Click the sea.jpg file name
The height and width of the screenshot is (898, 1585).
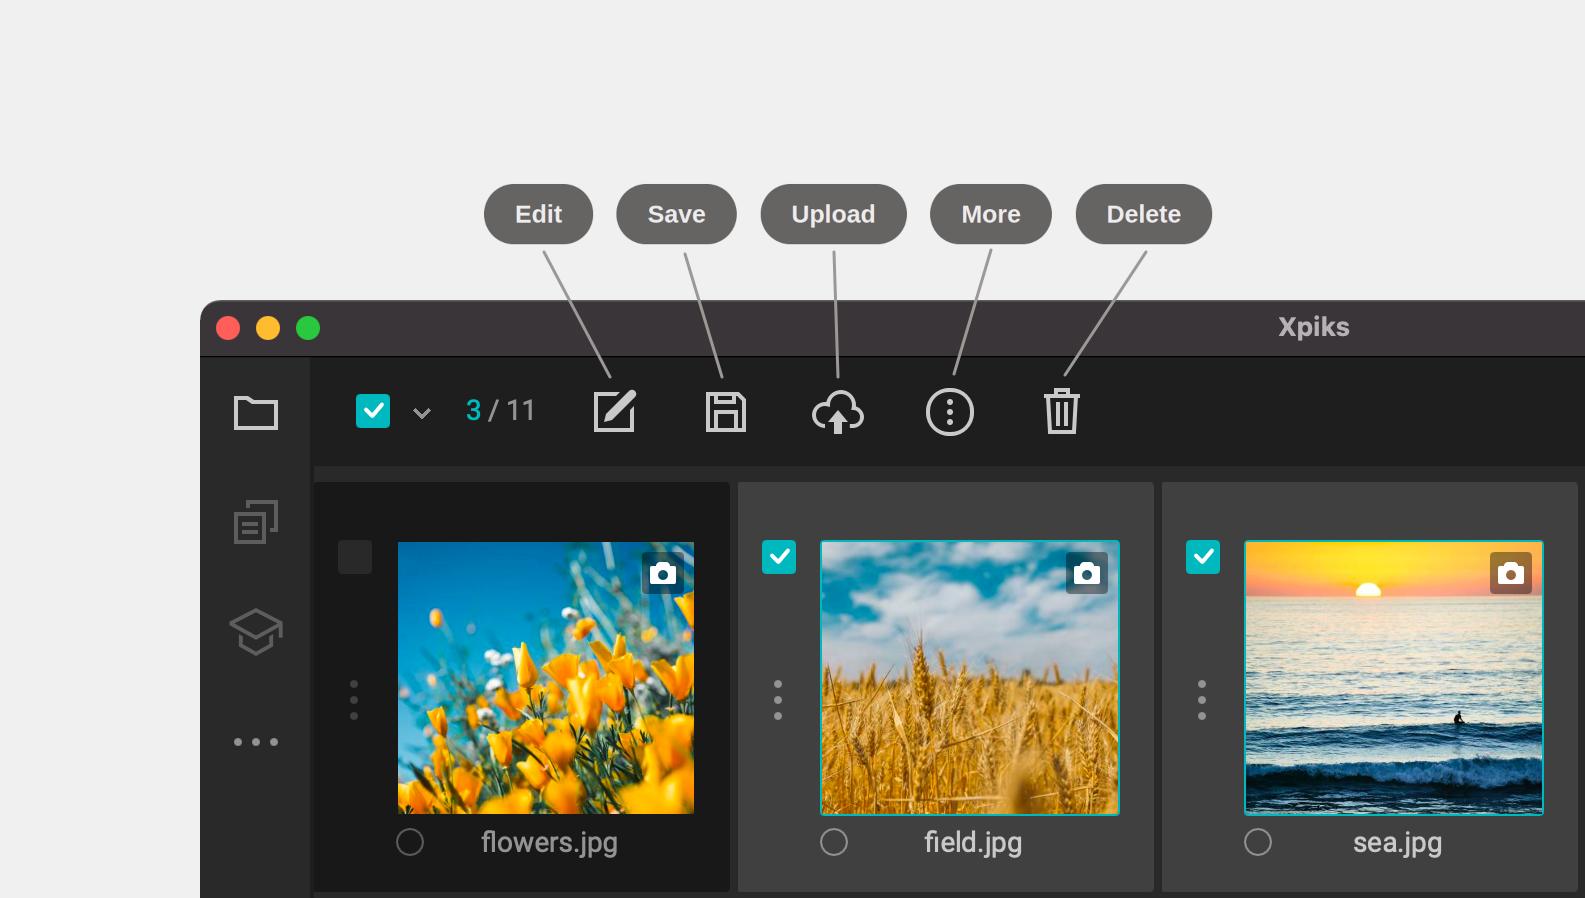point(1397,843)
